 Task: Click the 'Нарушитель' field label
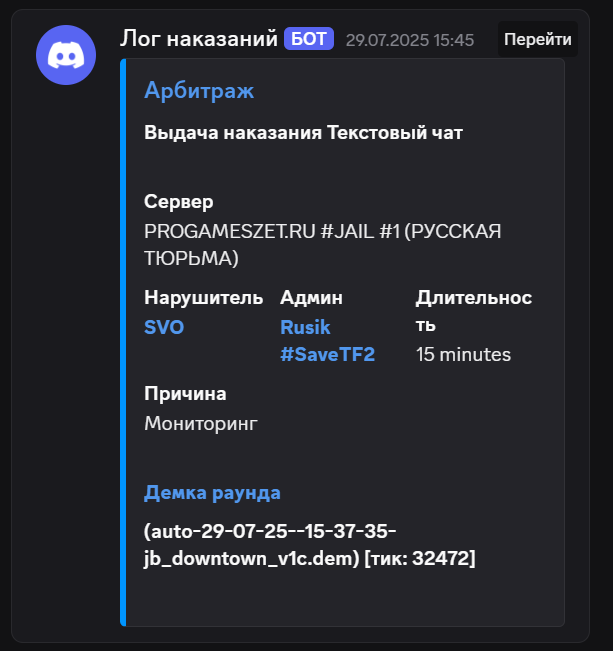[x=204, y=298]
